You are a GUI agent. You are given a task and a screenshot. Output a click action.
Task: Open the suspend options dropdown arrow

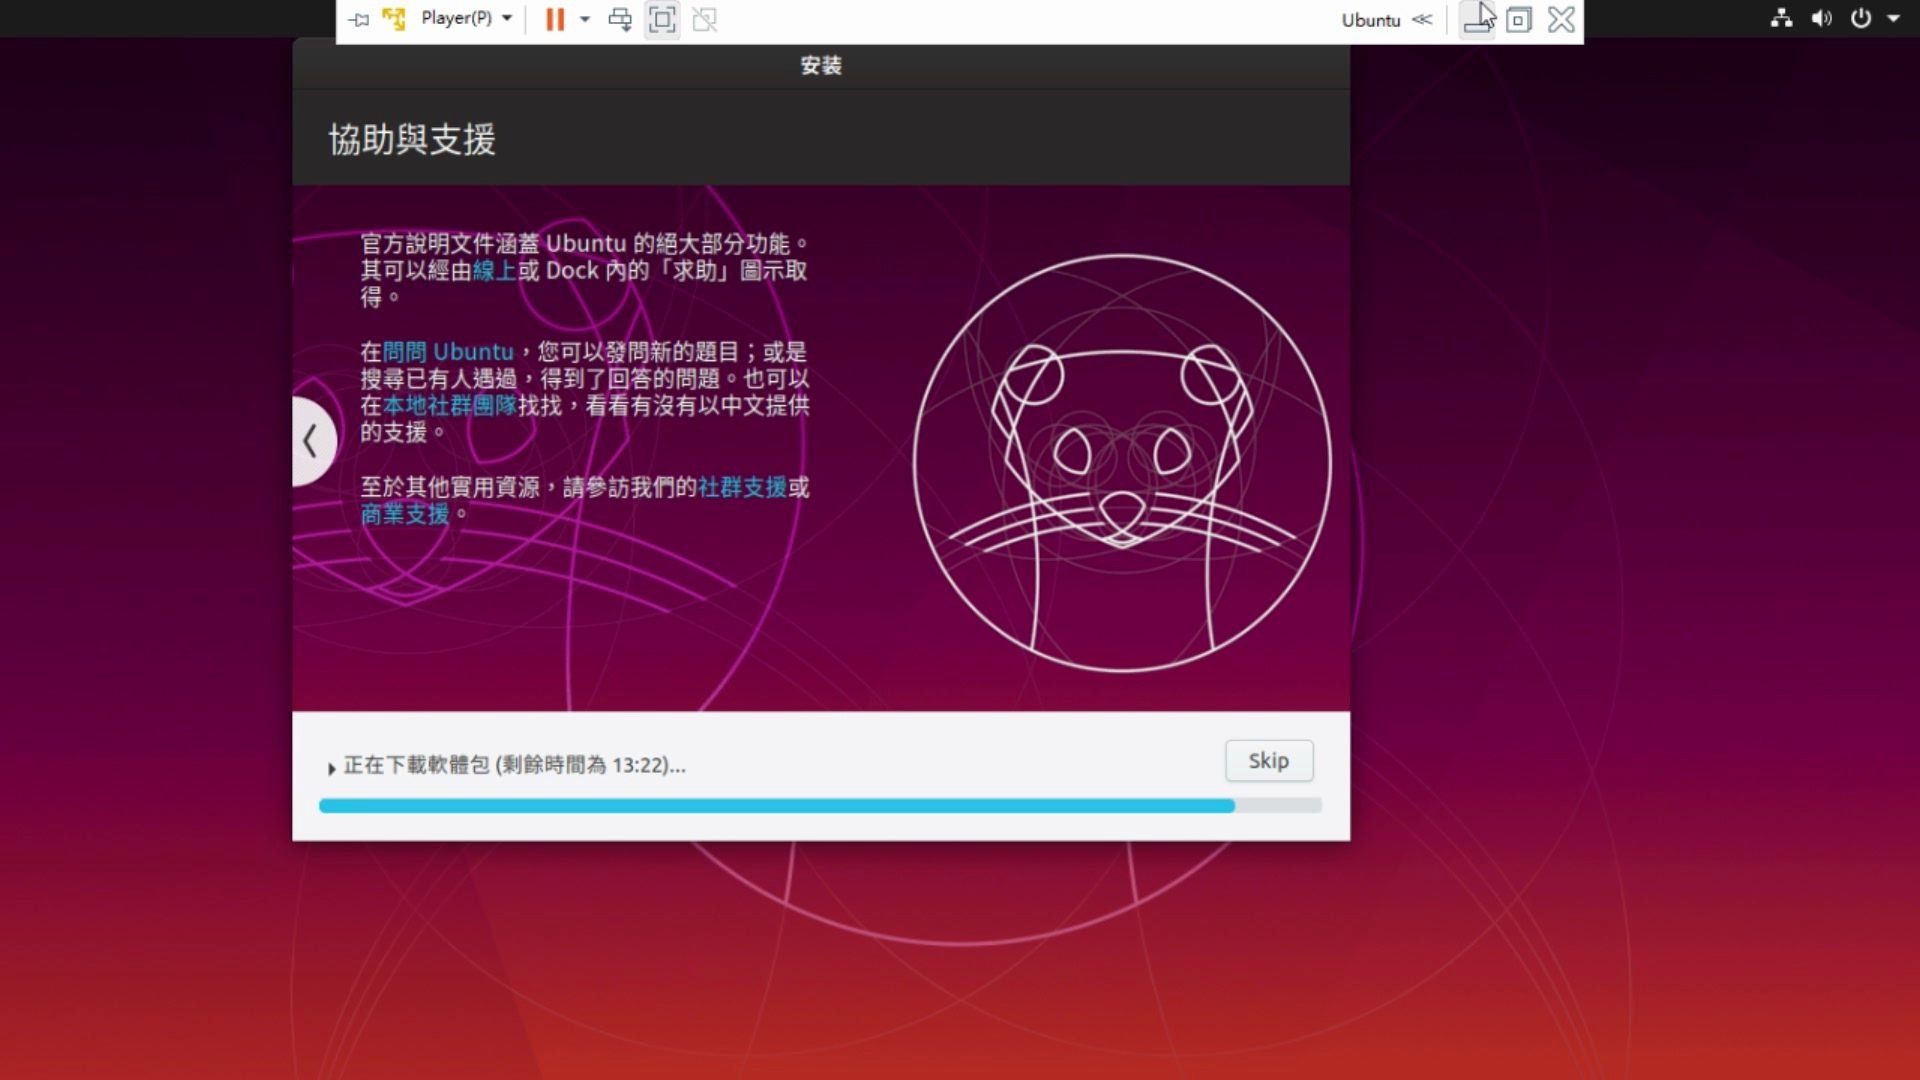tap(585, 20)
